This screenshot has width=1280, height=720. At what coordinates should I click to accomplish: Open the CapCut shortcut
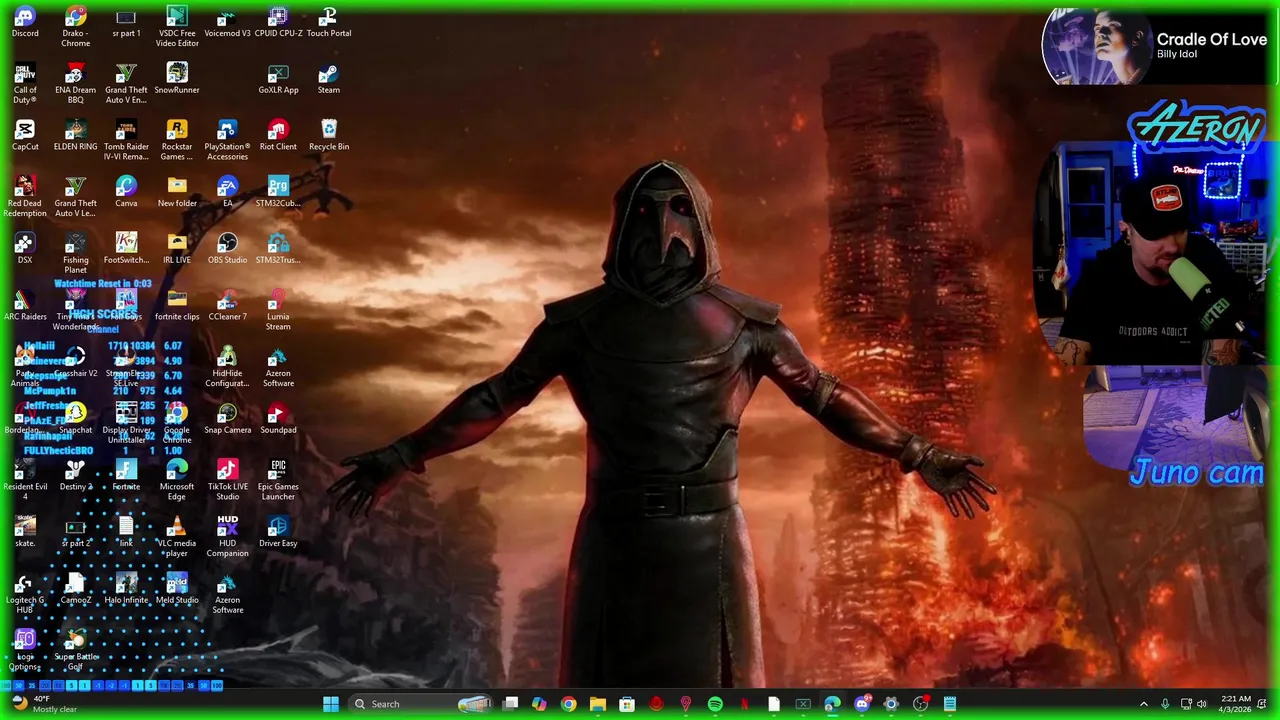point(25,136)
